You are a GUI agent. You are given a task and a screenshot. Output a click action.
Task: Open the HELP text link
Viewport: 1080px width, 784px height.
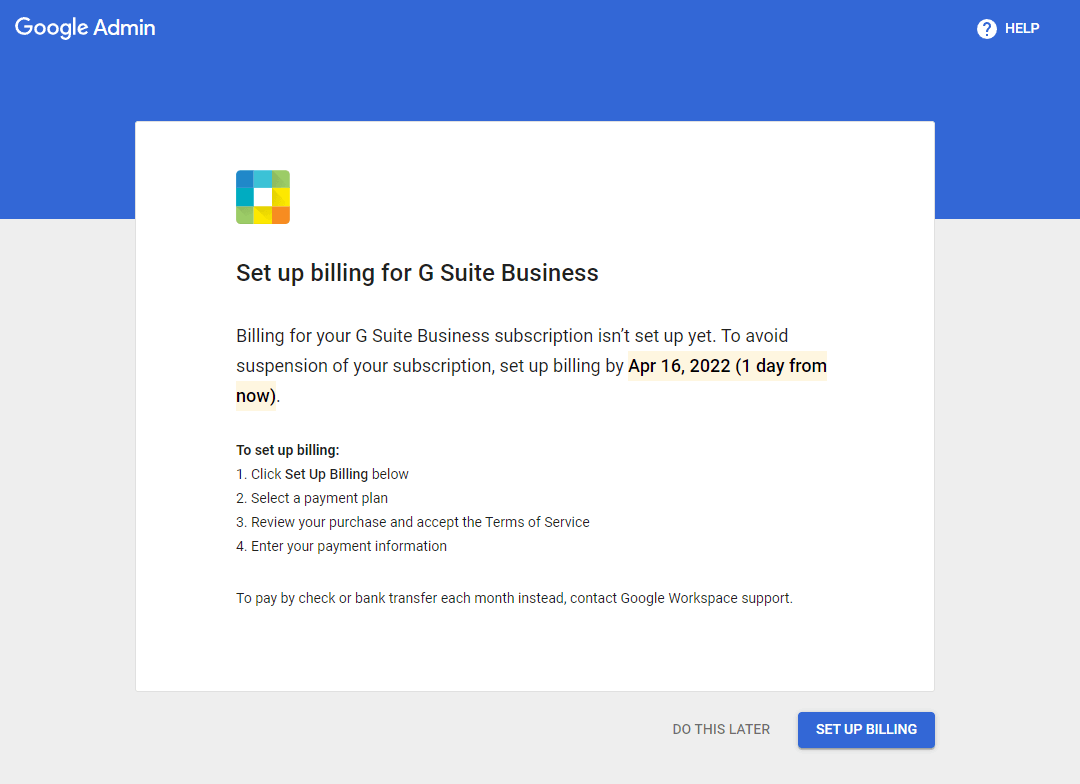(1022, 29)
